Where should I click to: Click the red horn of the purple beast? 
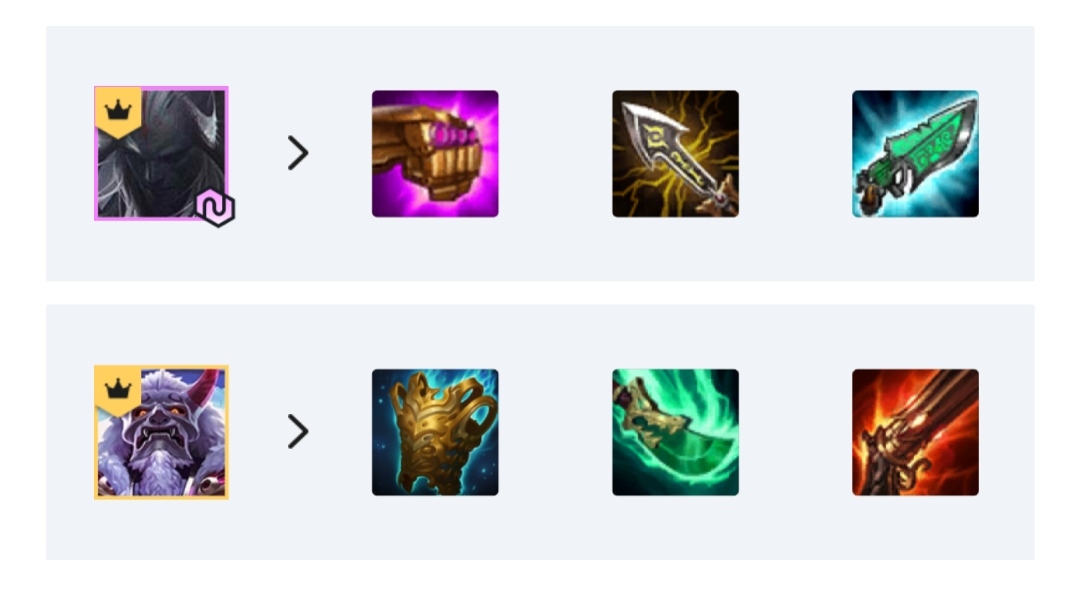point(209,385)
